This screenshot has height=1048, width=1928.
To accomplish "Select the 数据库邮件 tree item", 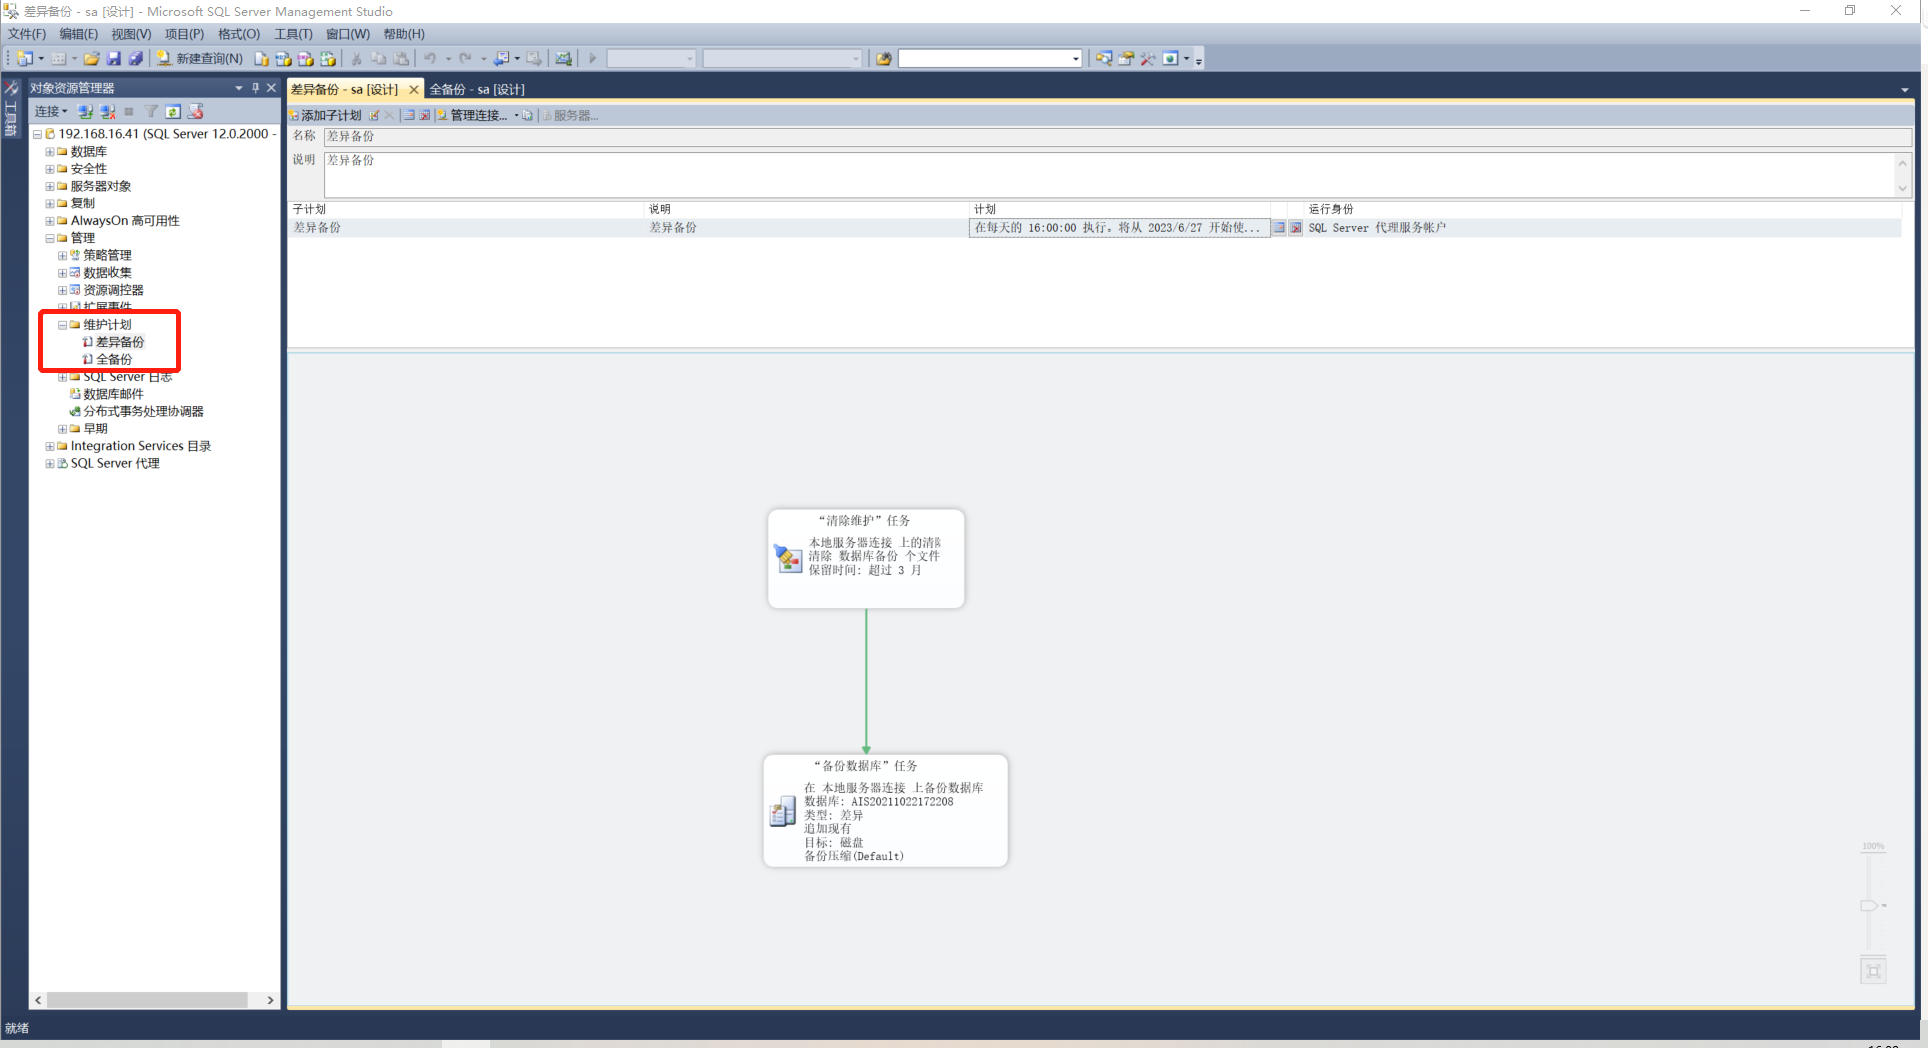I will point(113,394).
